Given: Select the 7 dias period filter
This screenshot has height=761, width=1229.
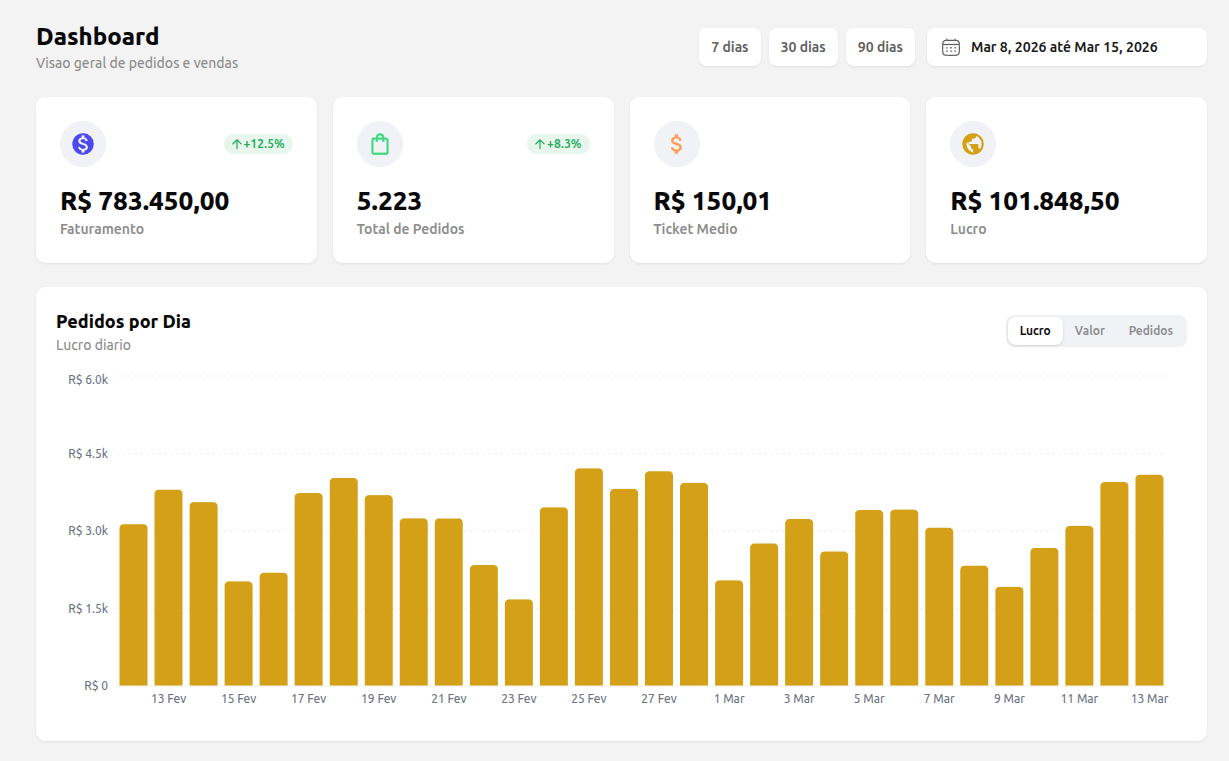Looking at the screenshot, I should (729, 47).
